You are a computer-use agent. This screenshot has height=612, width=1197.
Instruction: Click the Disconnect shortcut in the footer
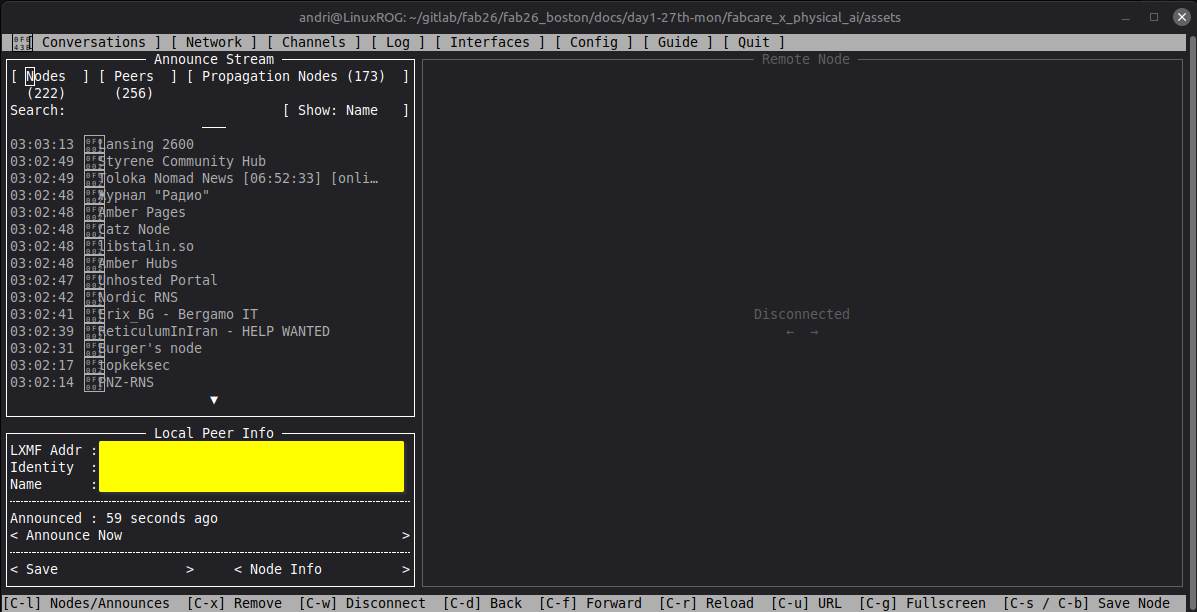click(x=363, y=604)
